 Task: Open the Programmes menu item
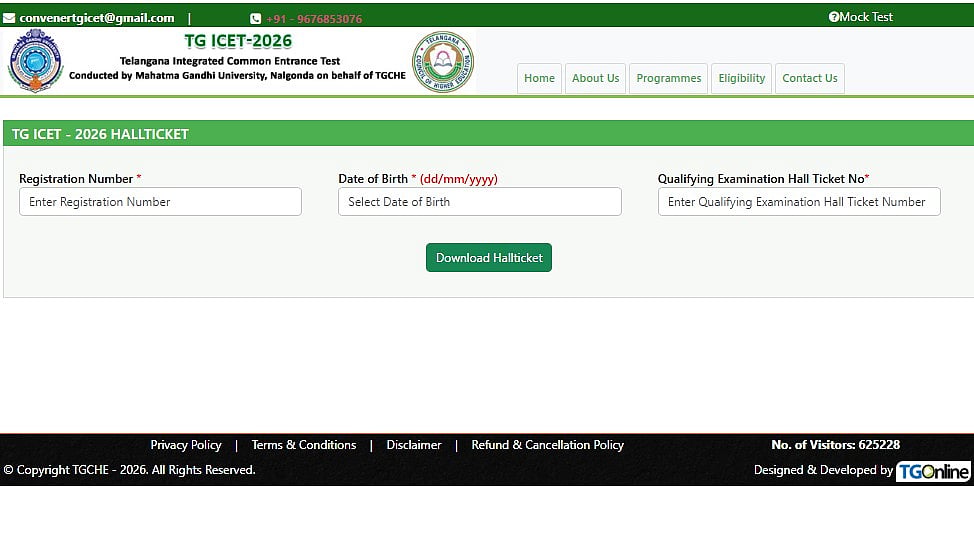(668, 78)
